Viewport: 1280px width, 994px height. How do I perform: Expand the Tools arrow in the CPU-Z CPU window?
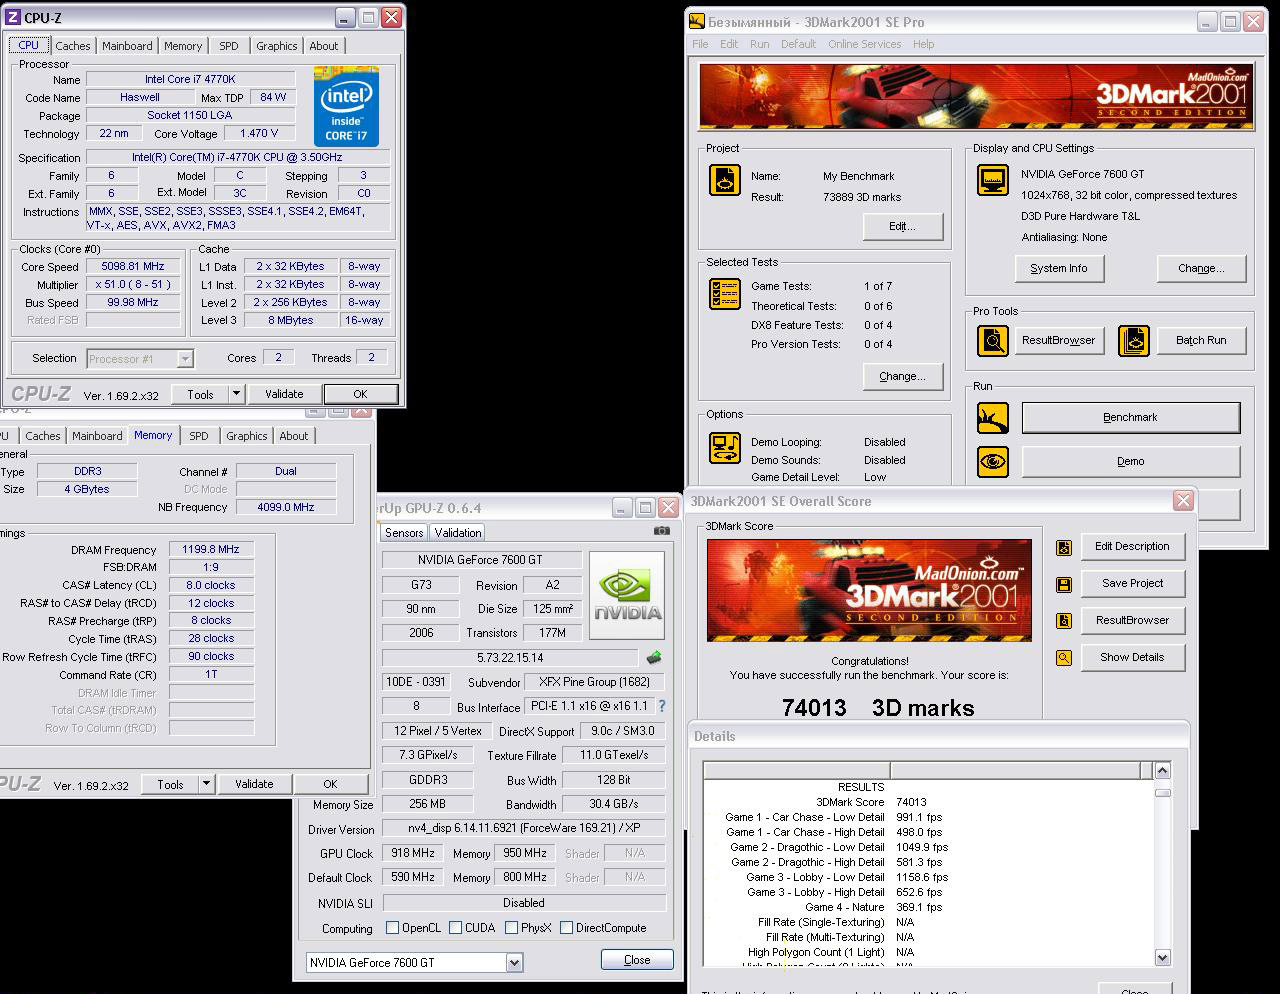coord(237,394)
